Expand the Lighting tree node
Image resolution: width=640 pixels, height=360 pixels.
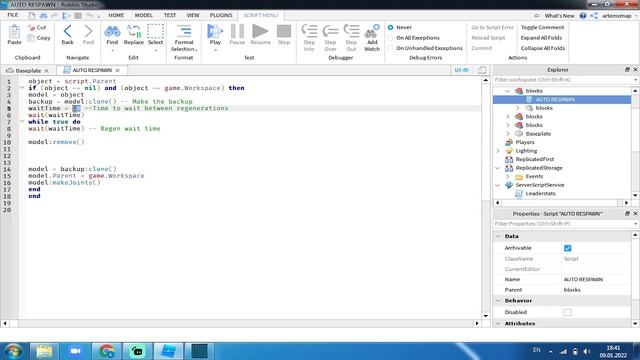click(498, 151)
